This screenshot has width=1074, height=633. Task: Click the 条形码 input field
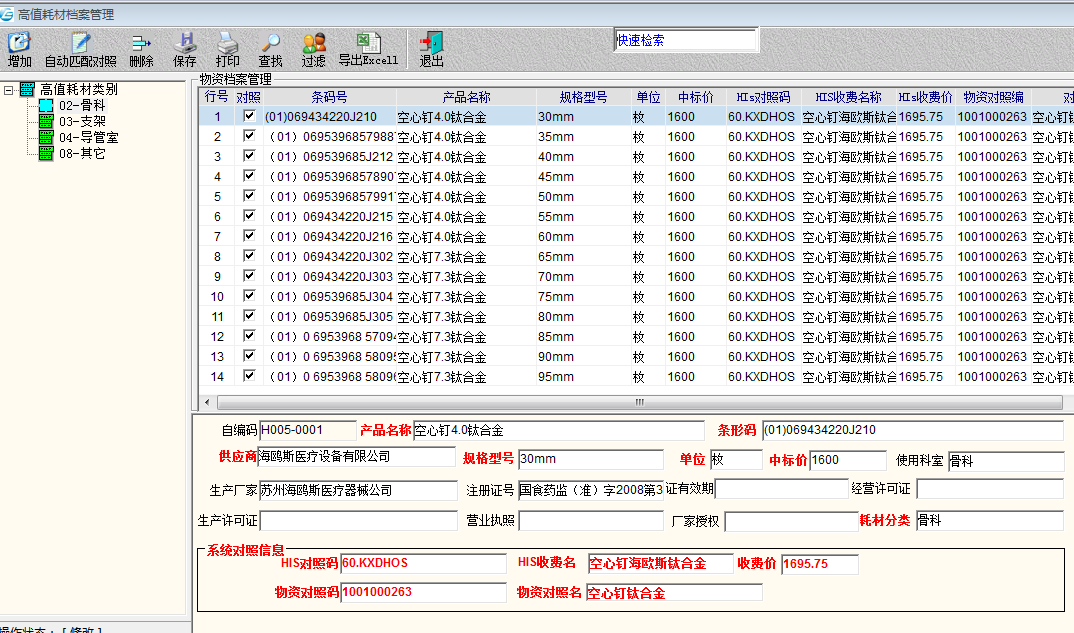[x=913, y=430]
